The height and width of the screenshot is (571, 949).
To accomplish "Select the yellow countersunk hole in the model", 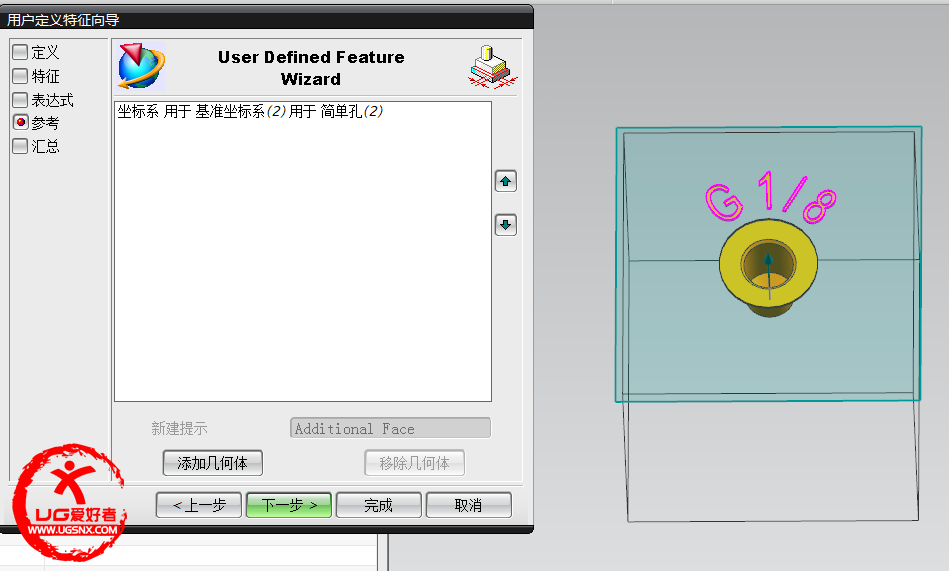I will click(769, 268).
